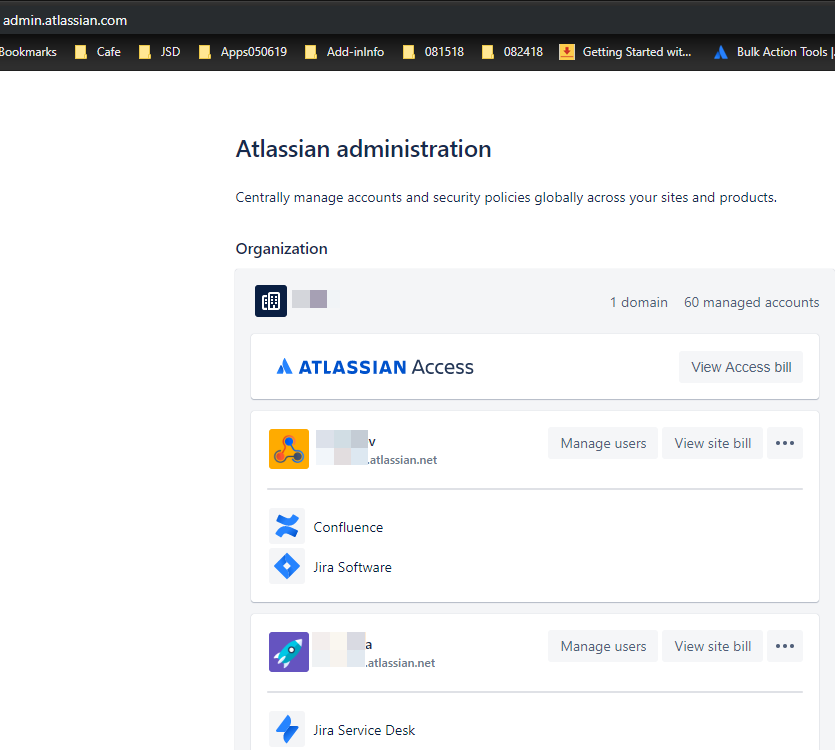Screen dimensions: 835x750
Task: Click the Atlassian administration page title
Action: [x=363, y=149]
